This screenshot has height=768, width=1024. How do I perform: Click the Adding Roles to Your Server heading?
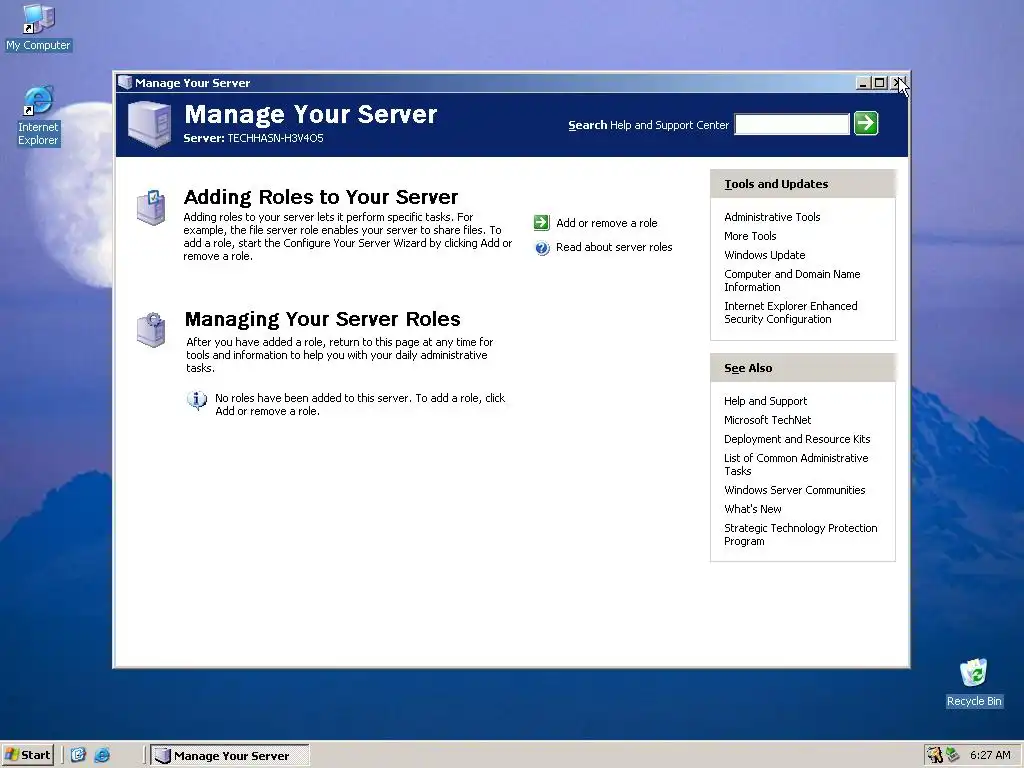(321, 197)
